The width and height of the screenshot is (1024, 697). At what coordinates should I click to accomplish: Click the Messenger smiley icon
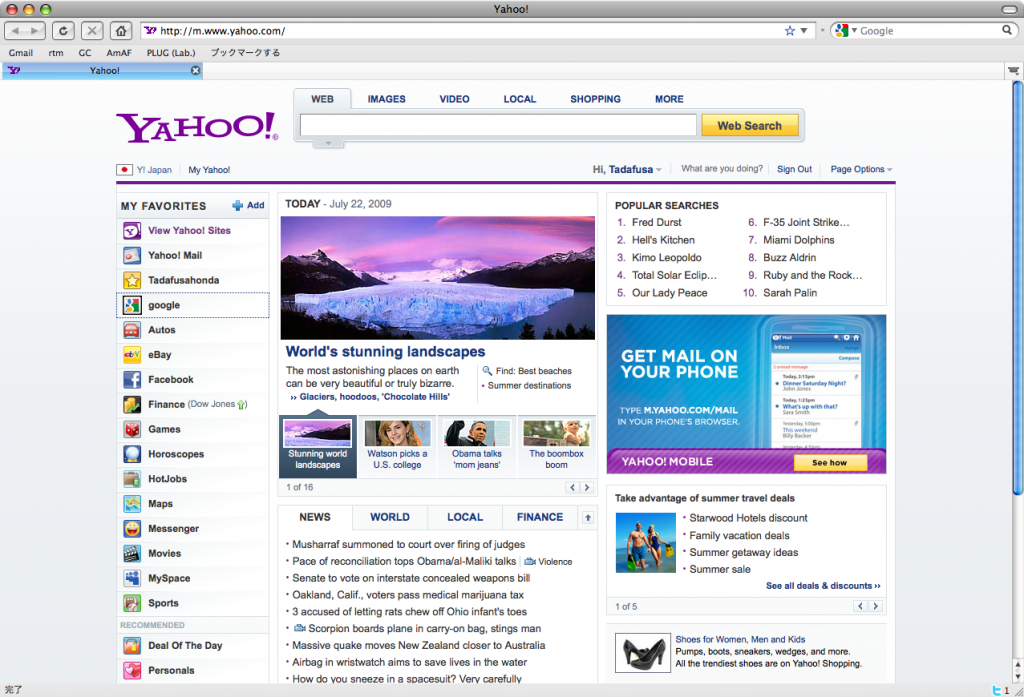pos(132,528)
